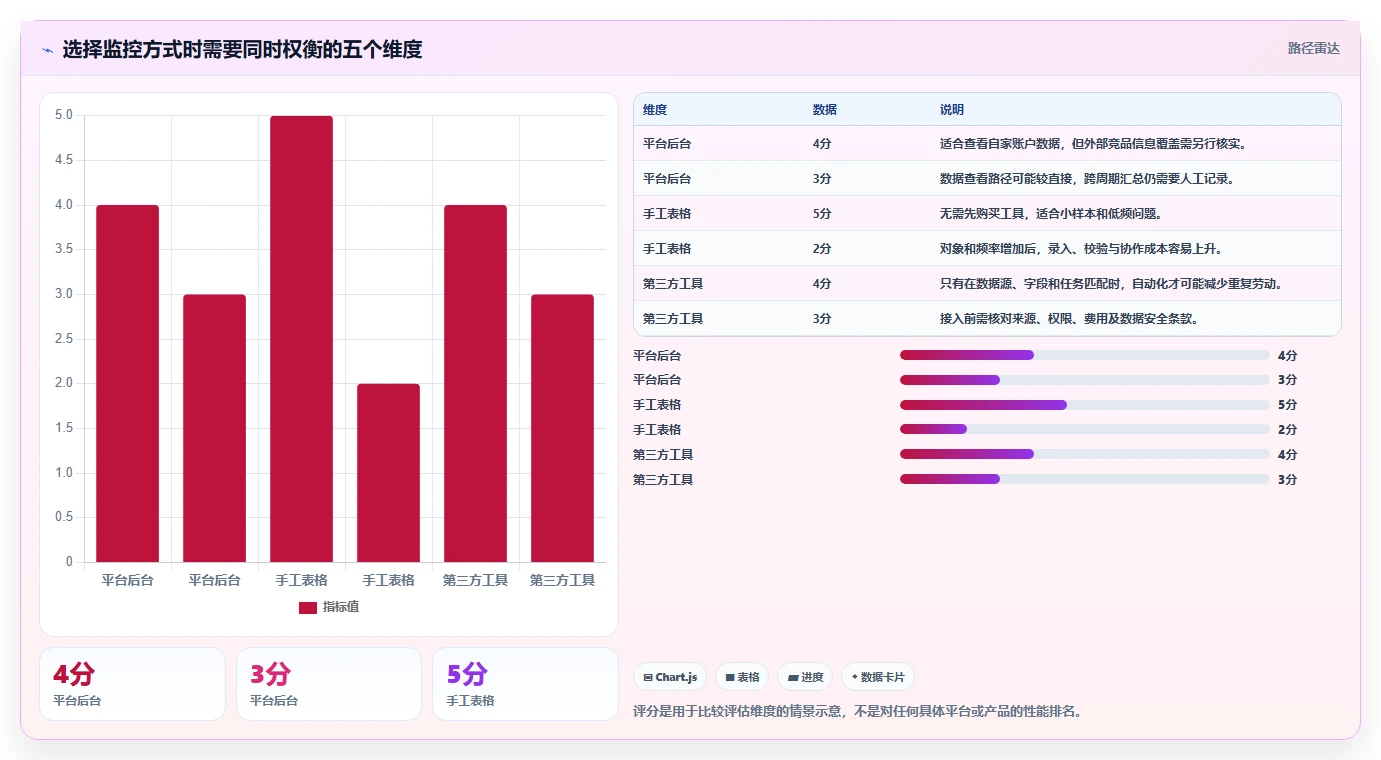Select the row 适合查看自家账户数据
The width and height of the screenshot is (1381, 760).
[x=987, y=144]
